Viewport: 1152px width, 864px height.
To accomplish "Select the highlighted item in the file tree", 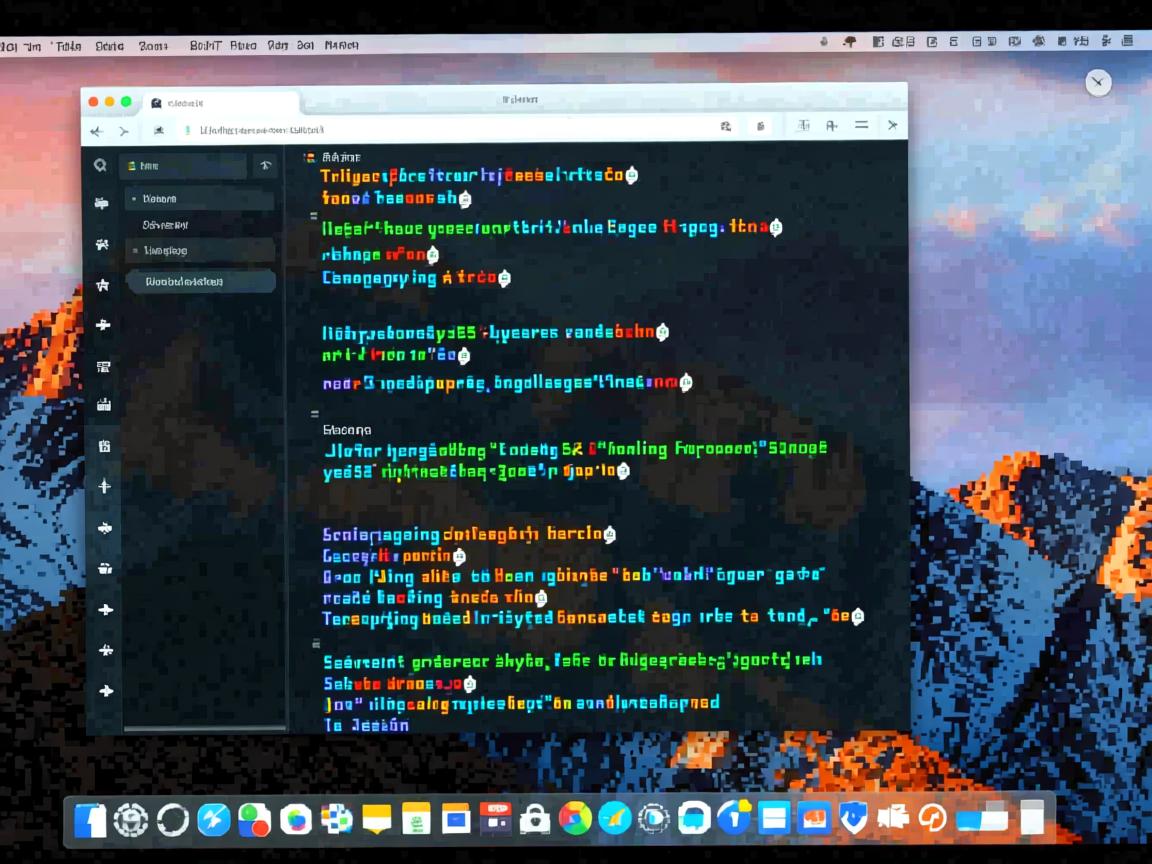I will pyautogui.click(x=200, y=282).
